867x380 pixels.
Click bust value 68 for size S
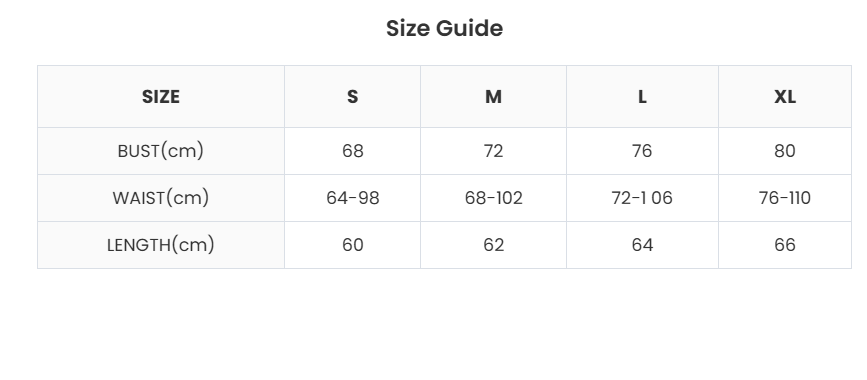tap(352, 151)
